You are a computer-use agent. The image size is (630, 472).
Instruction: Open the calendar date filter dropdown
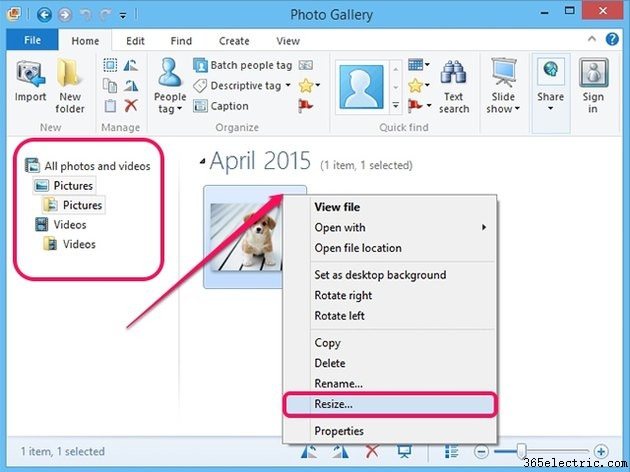pos(418,64)
